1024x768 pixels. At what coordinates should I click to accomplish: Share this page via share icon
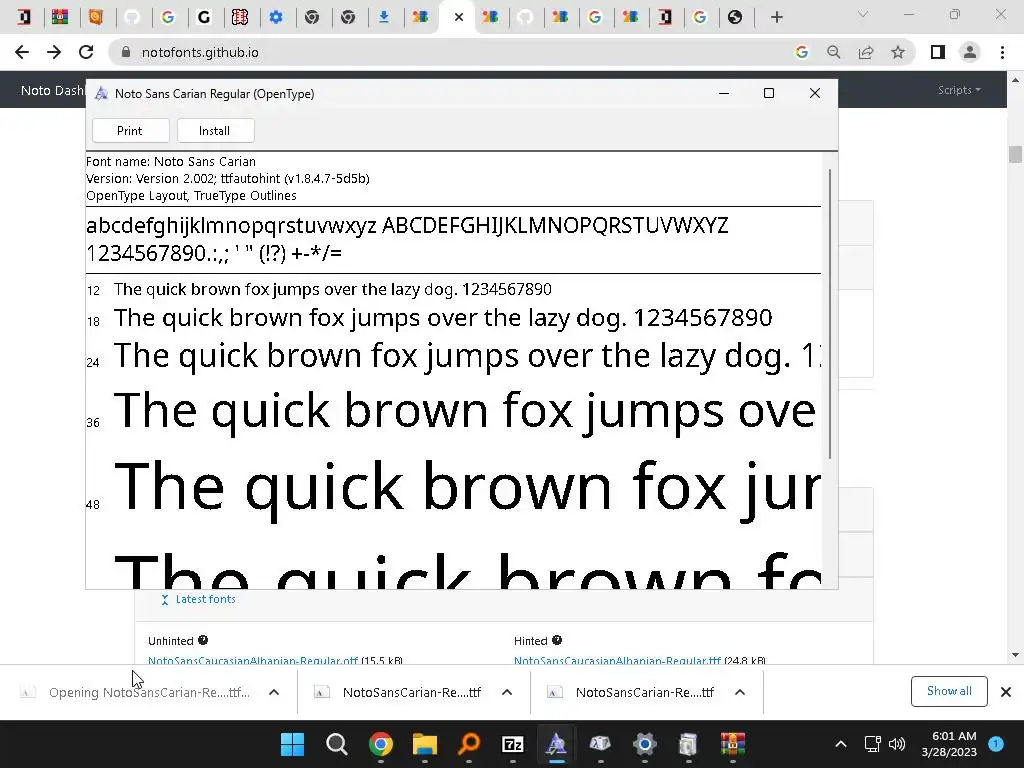click(866, 52)
